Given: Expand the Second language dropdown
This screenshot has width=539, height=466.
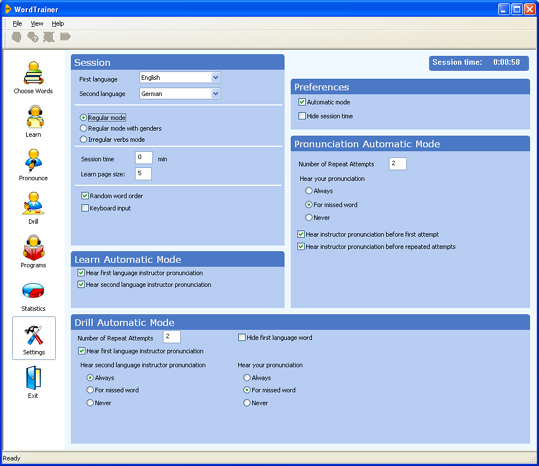Looking at the screenshot, I should [x=216, y=93].
